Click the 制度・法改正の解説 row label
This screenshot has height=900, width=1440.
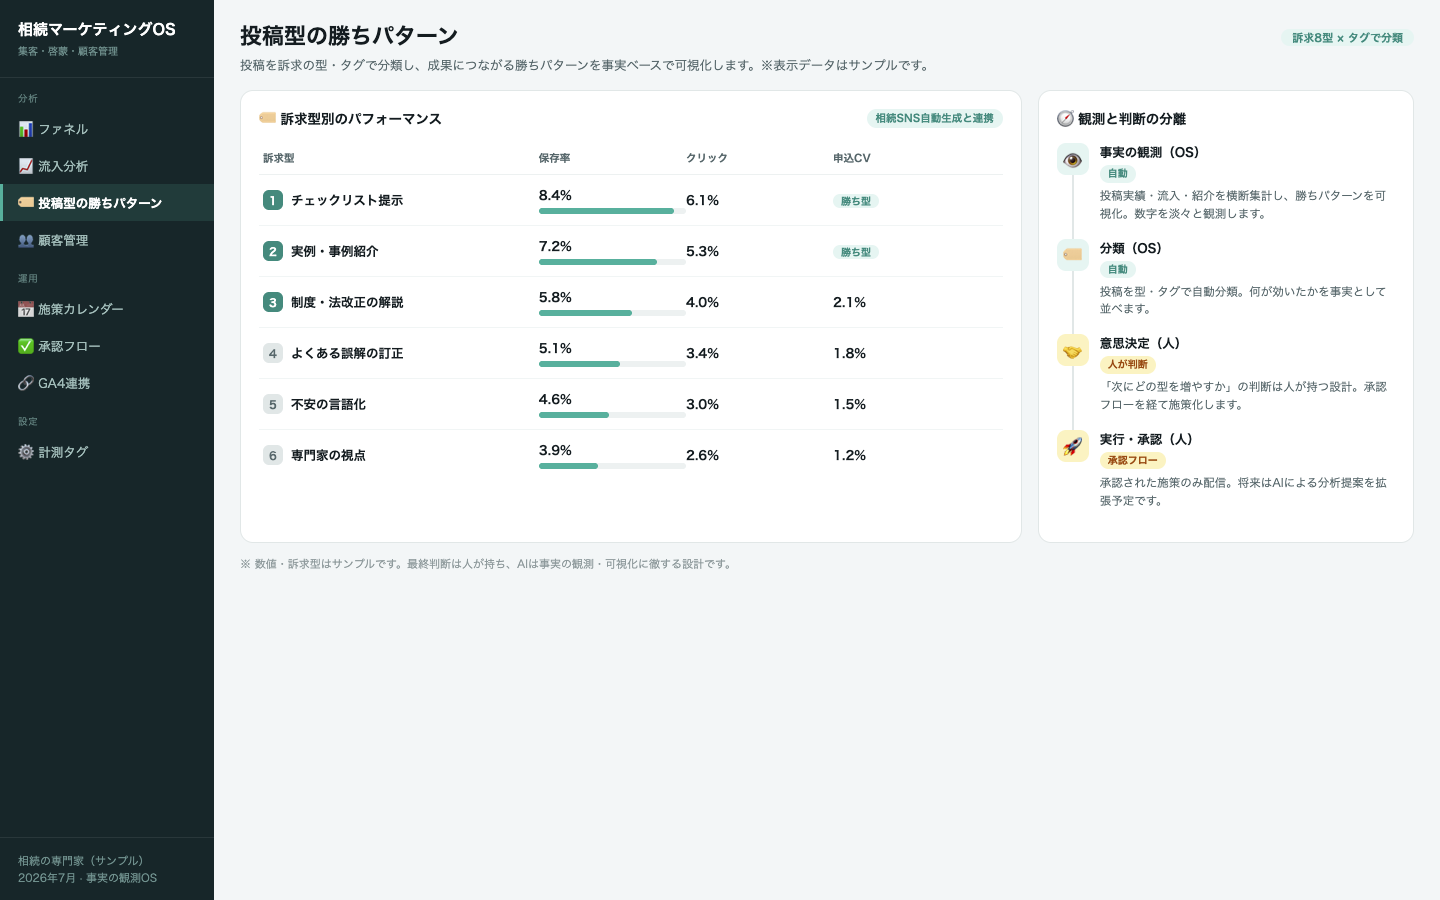[x=346, y=302]
